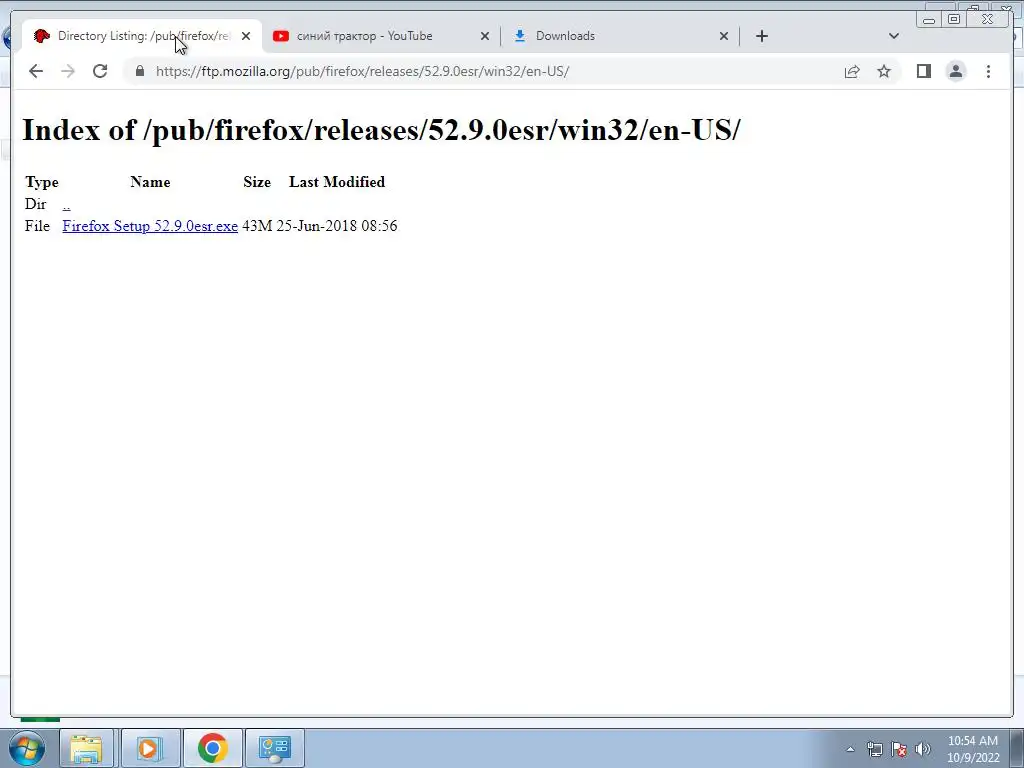Close the Directory Listing tab
Viewport: 1024px width, 768px height.
pos(246,36)
